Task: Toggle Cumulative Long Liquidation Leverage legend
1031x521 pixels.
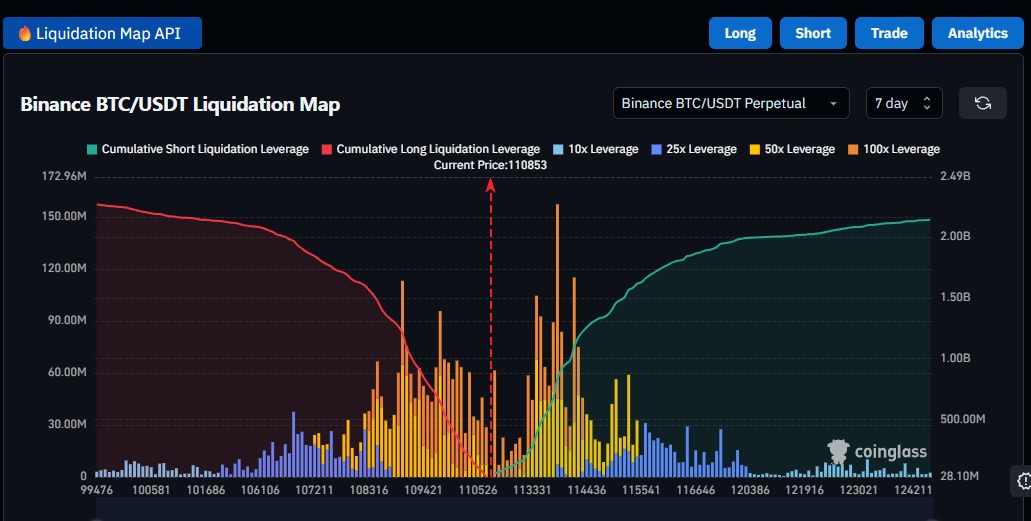Action: 430,149
